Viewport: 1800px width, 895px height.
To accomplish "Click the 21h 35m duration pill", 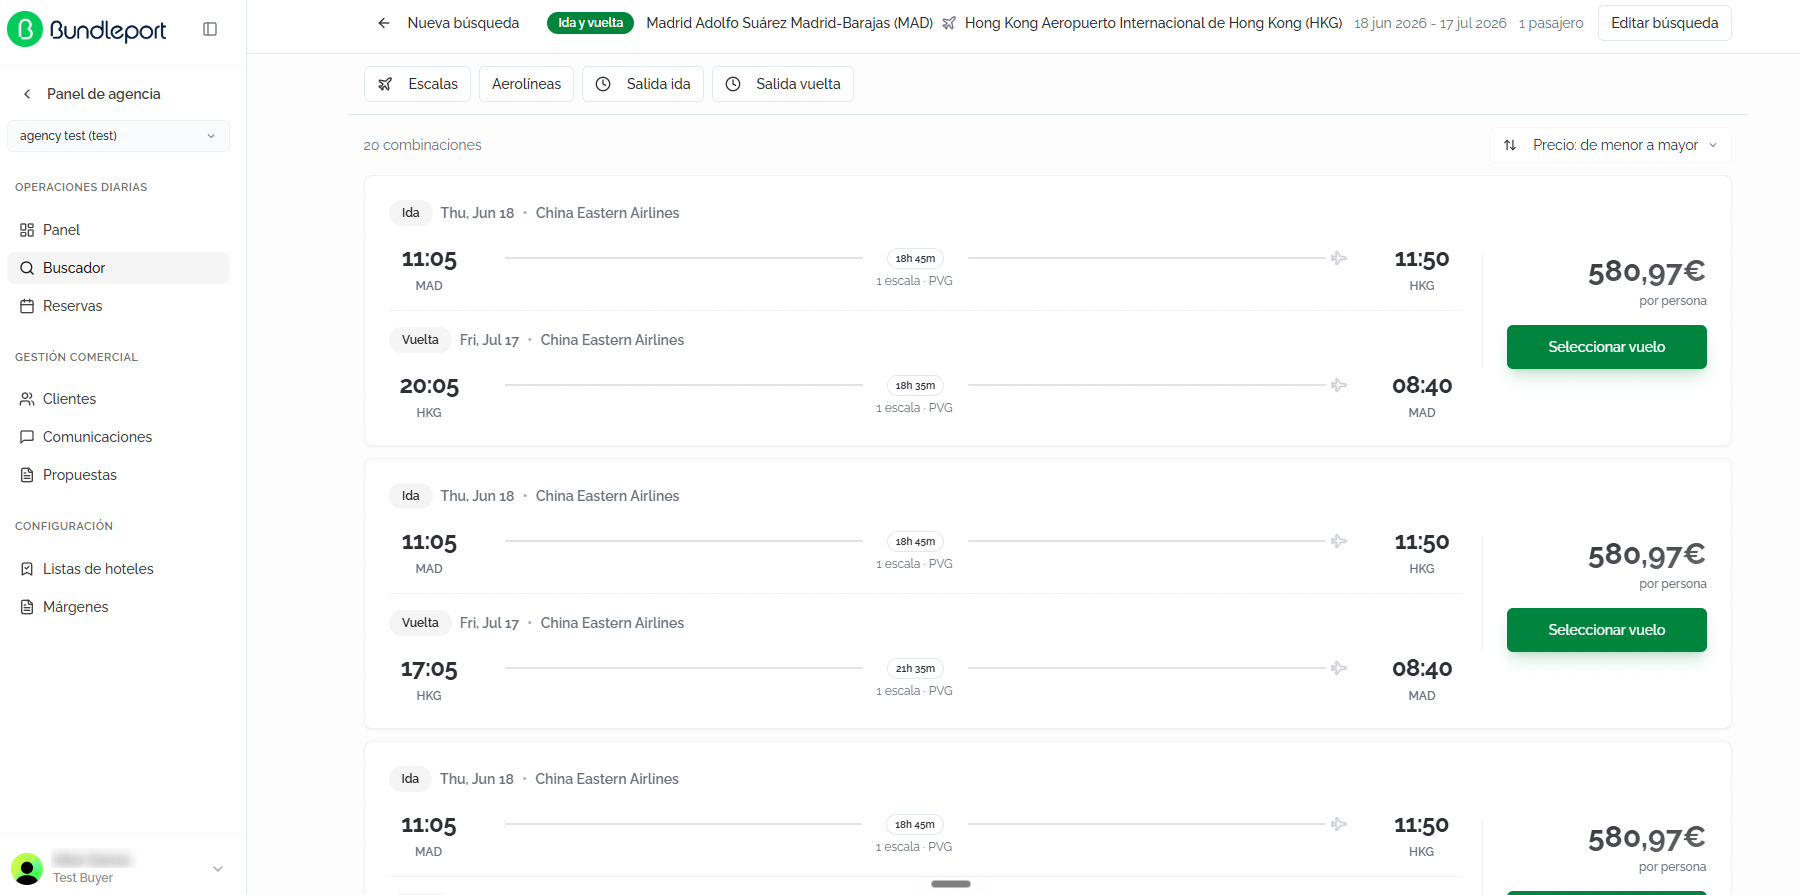I will [x=915, y=669].
